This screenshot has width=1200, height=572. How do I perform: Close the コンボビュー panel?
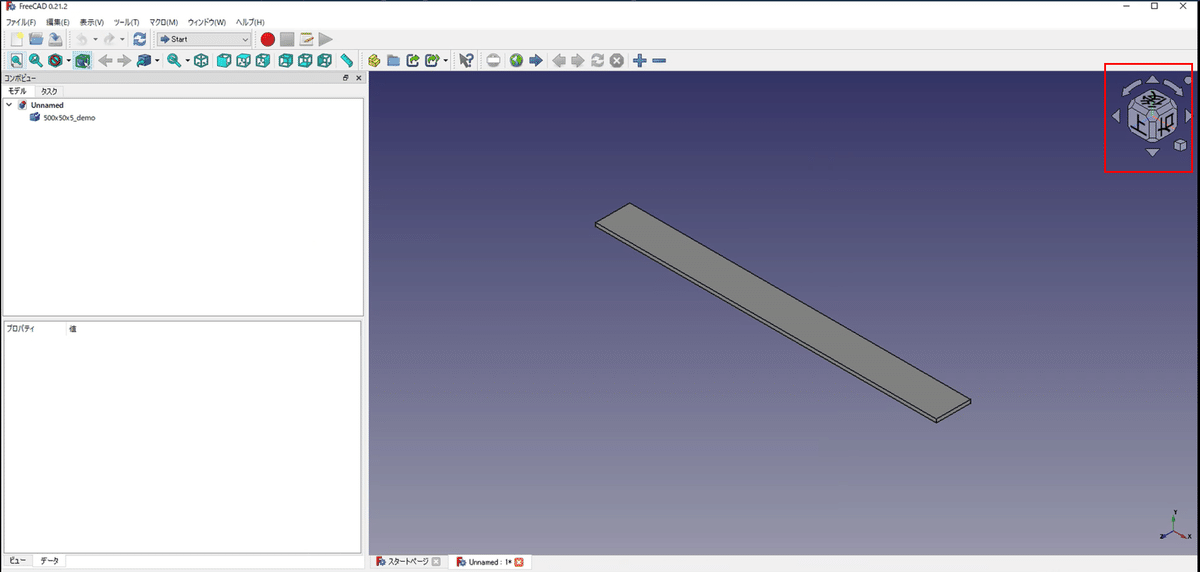pos(359,77)
